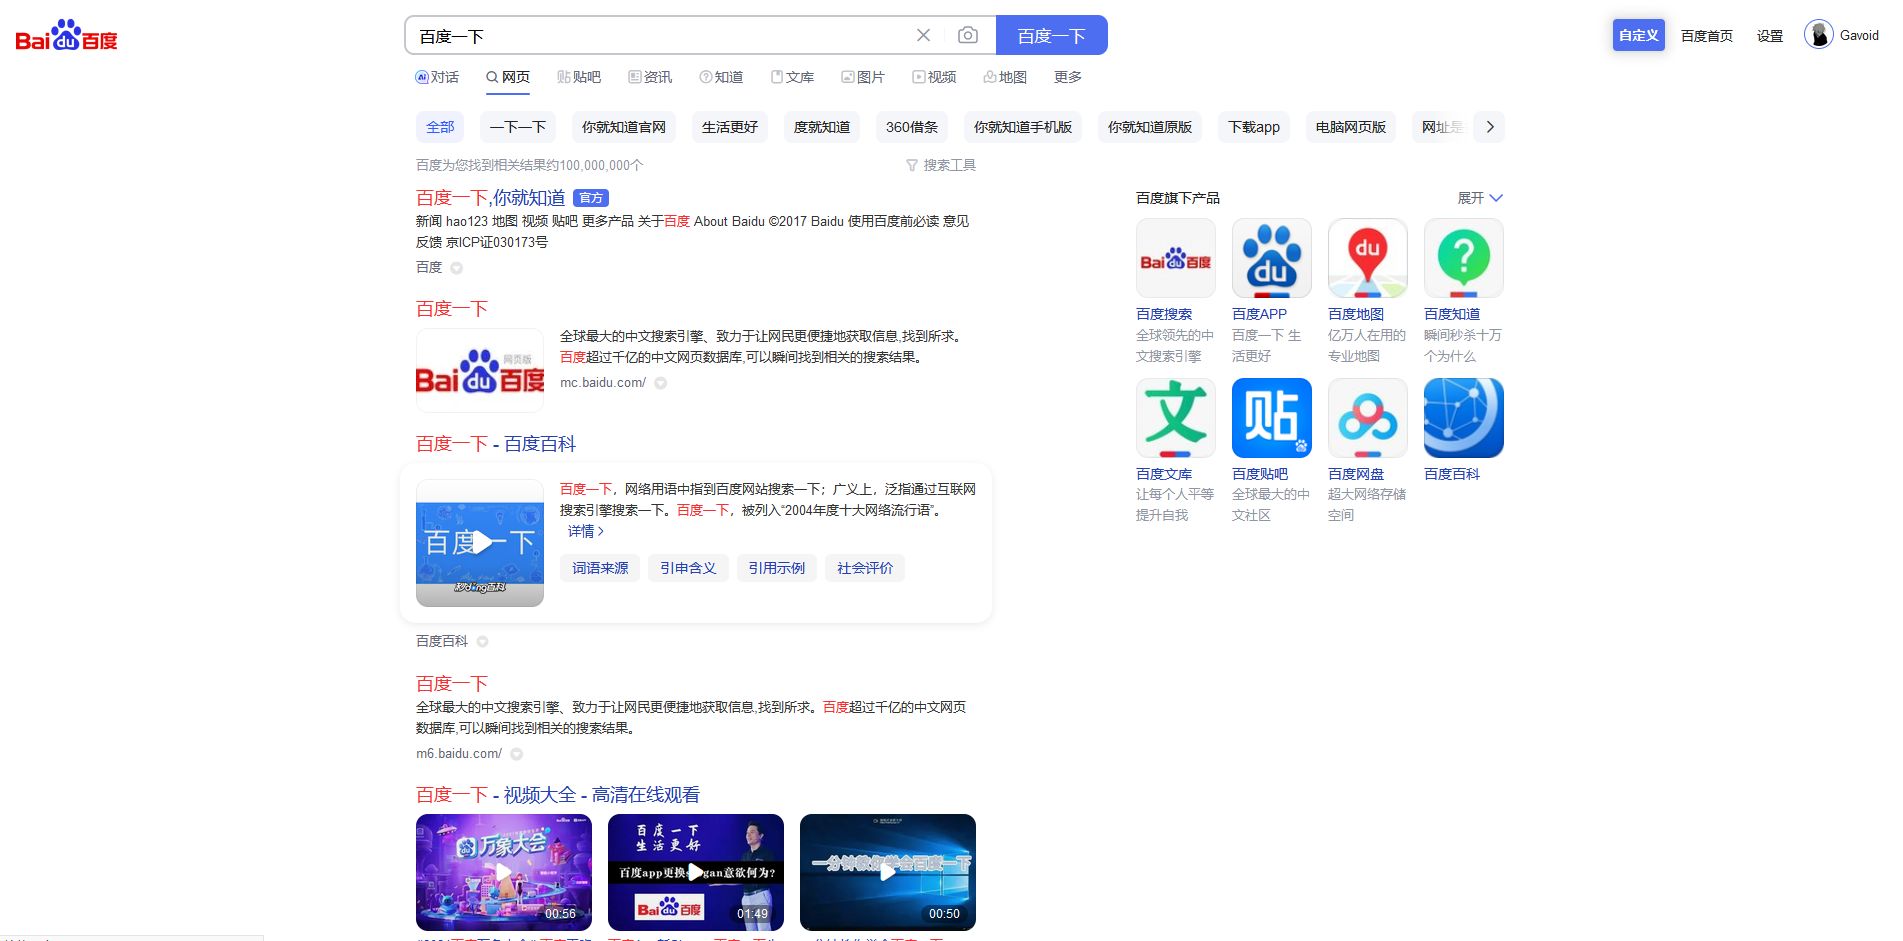This screenshot has height=941, width=1903.
Task: Click the 百度一下 search button
Action: (1051, 35)
